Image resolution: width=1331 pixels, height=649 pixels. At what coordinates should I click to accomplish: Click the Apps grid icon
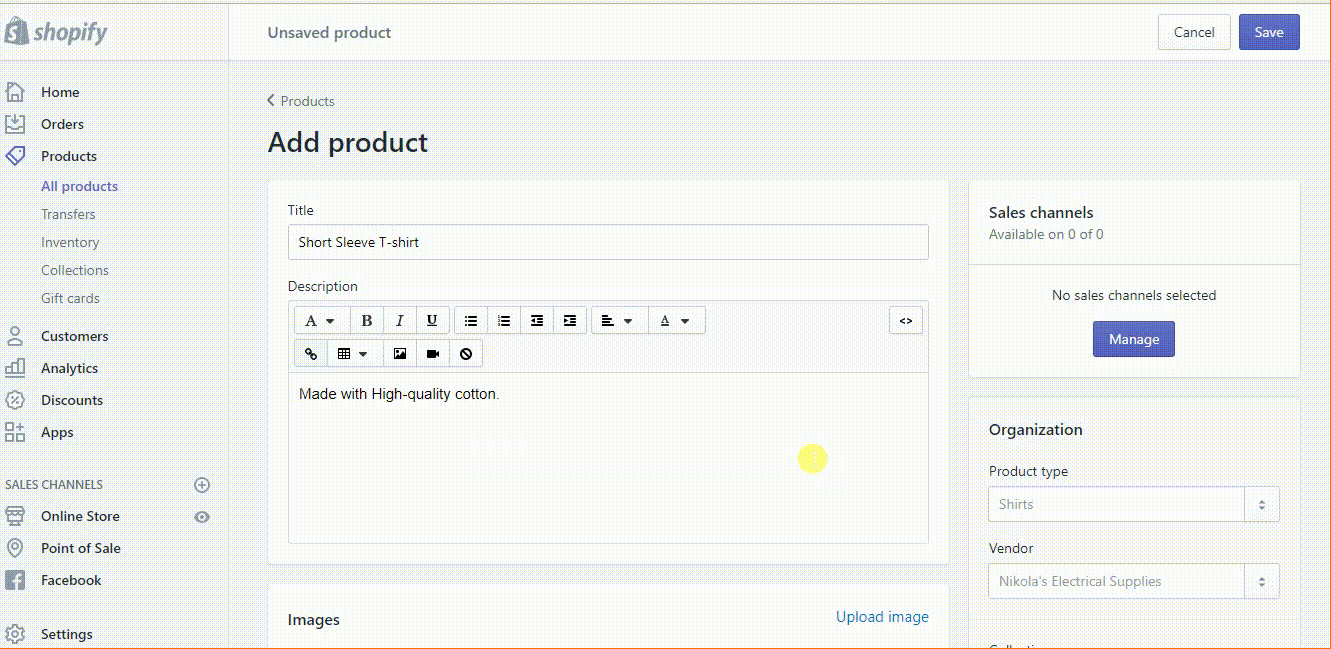(x=15, y=432)
